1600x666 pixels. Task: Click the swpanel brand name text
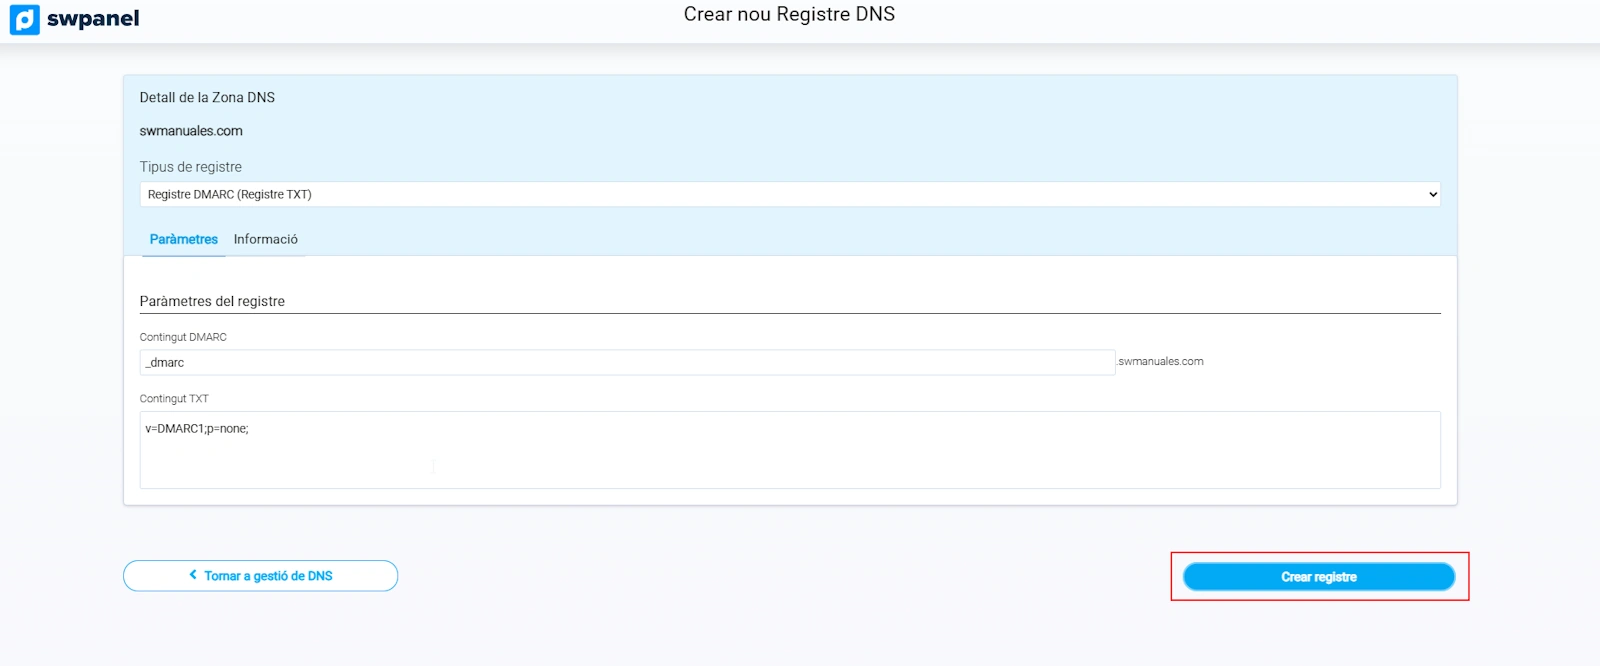point(93,19)
